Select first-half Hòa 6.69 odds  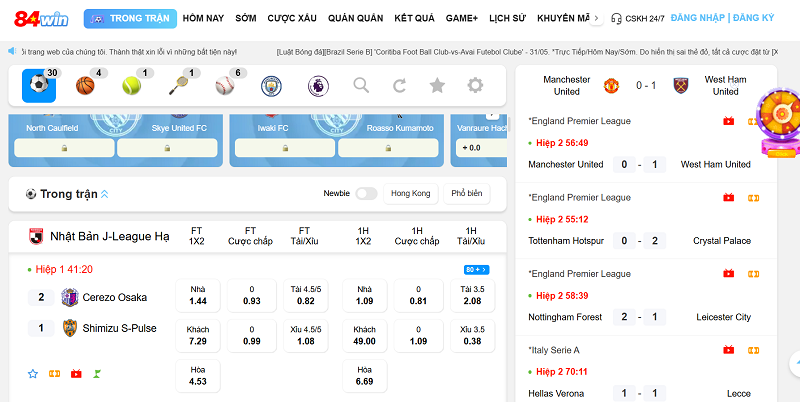click(364, 376)
